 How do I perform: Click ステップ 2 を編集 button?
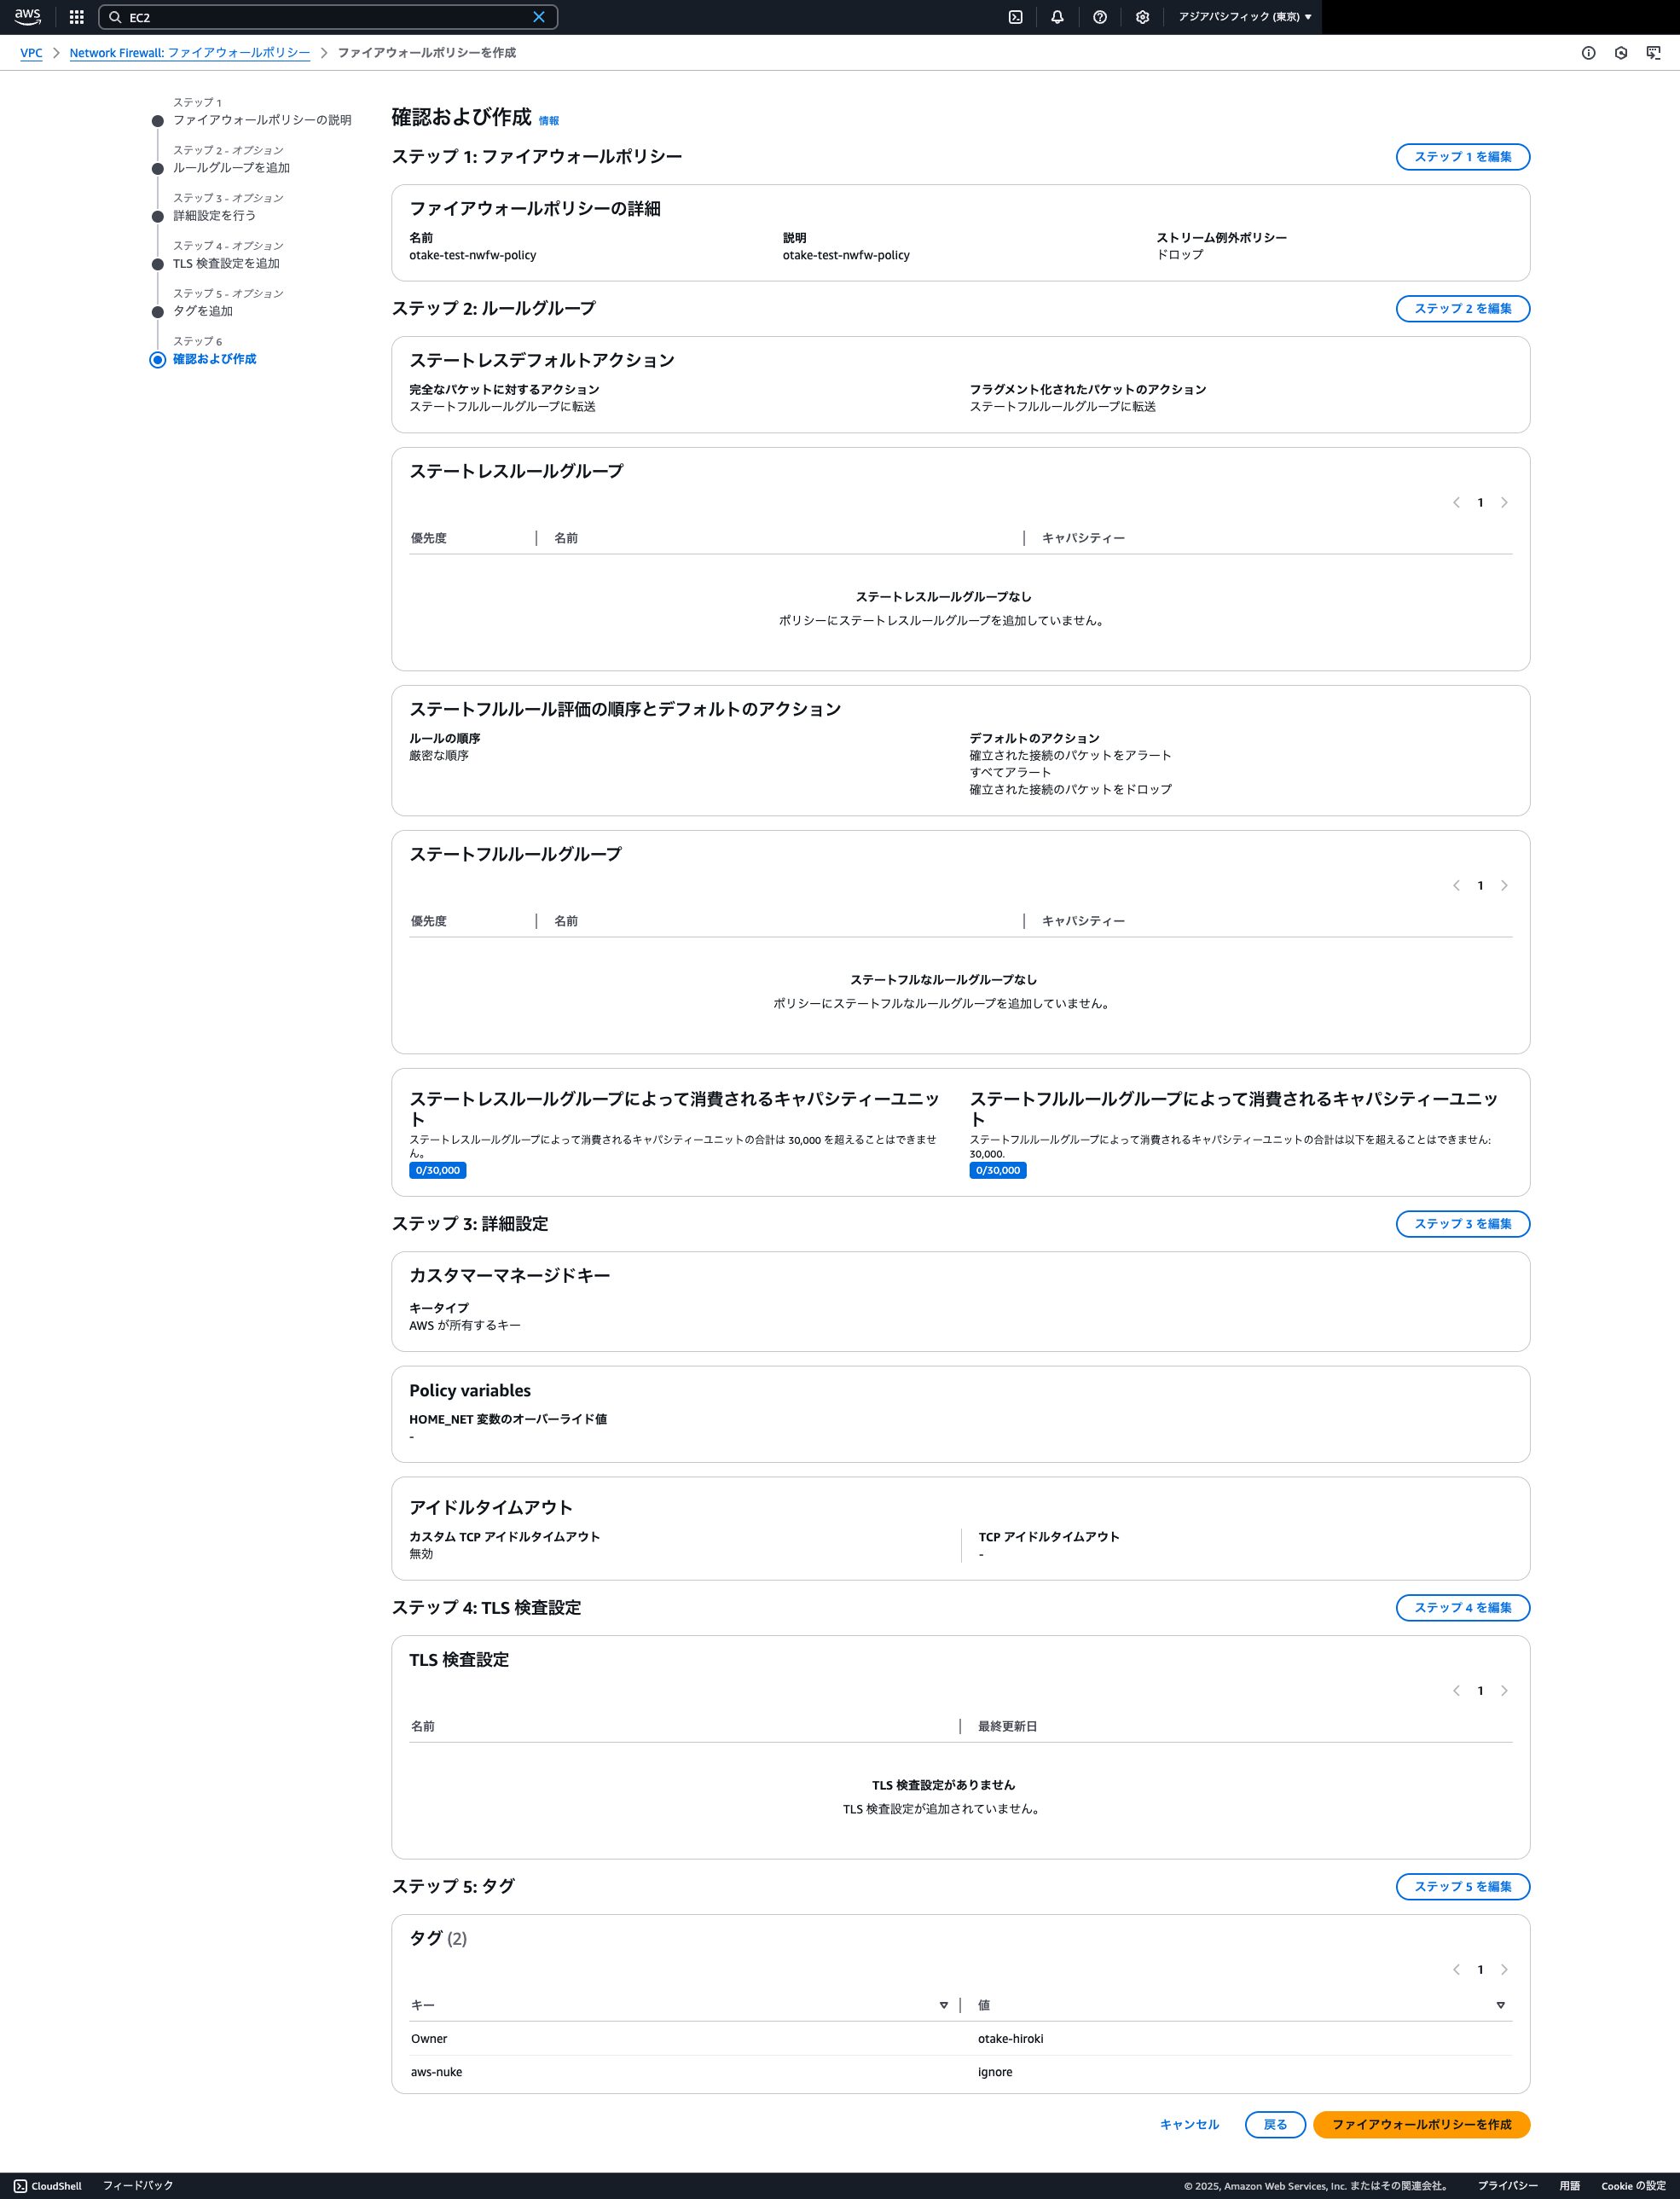[1462, 309]
